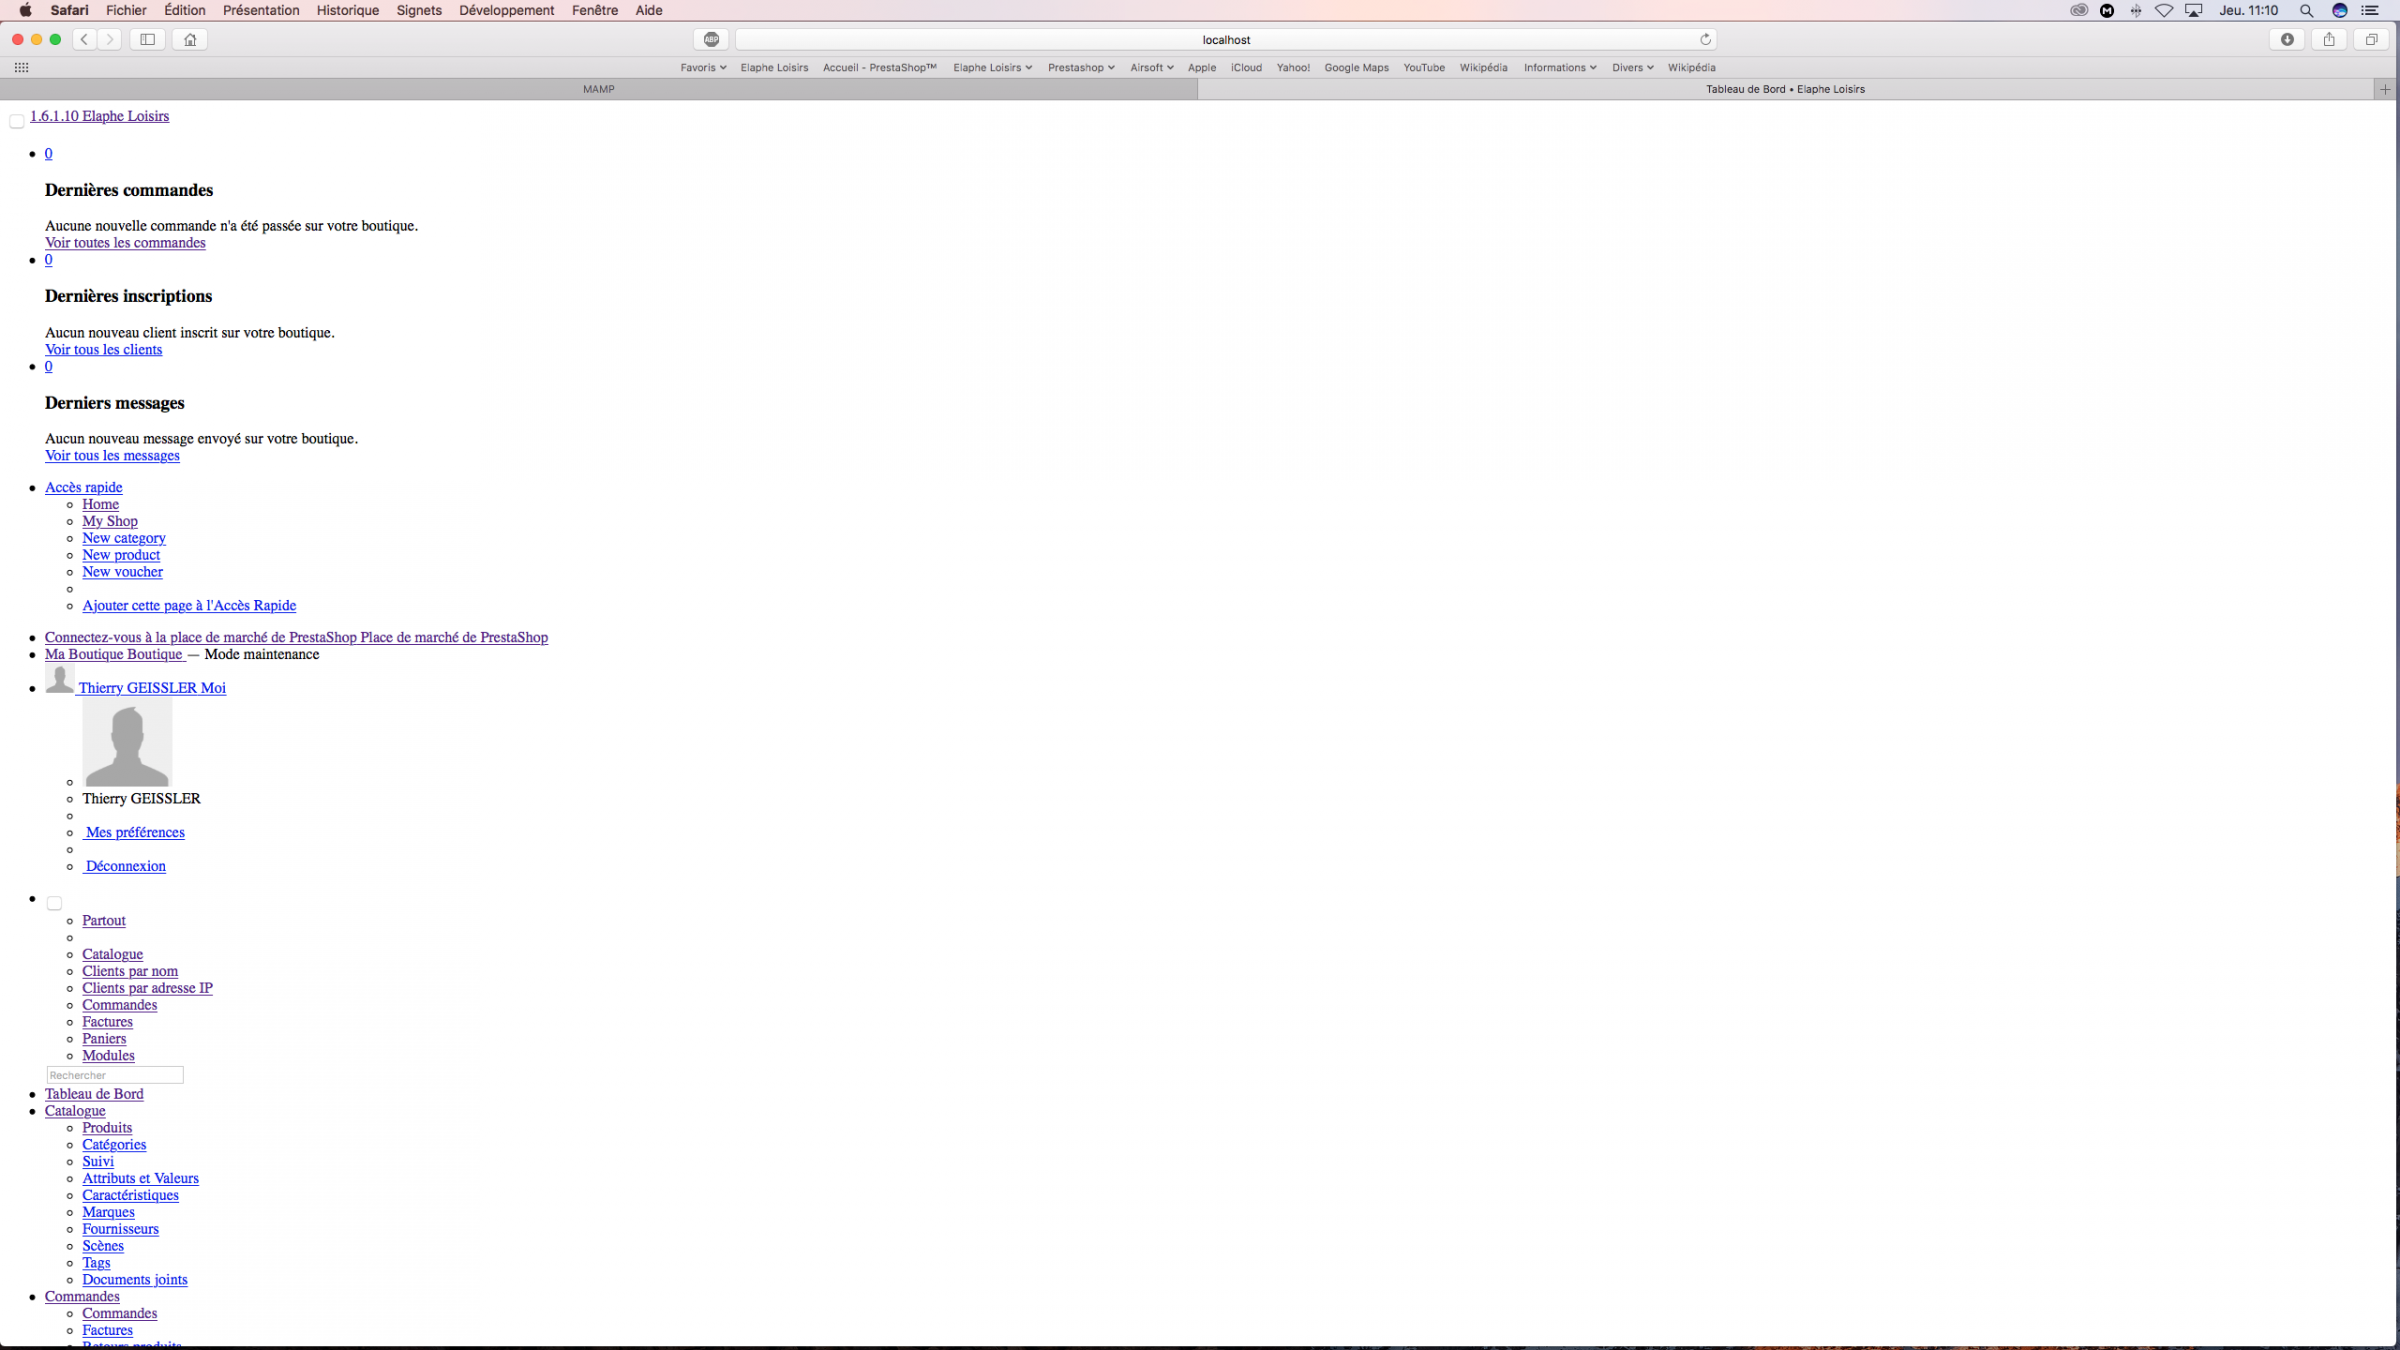Screen dimensions: 2400x1350
Task: Open the Top Sites grid icon
Action: 21,67
